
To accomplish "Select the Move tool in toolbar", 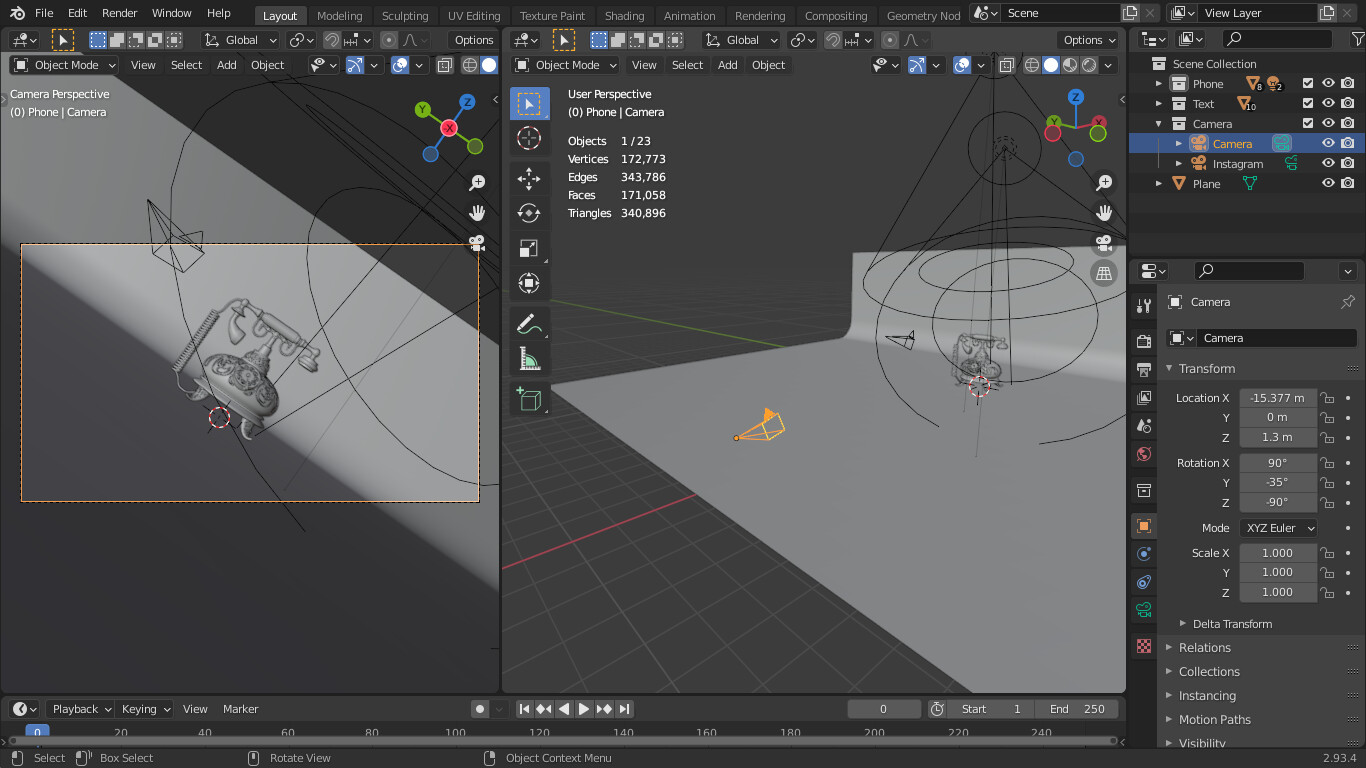I will click(x=529, y=179).
